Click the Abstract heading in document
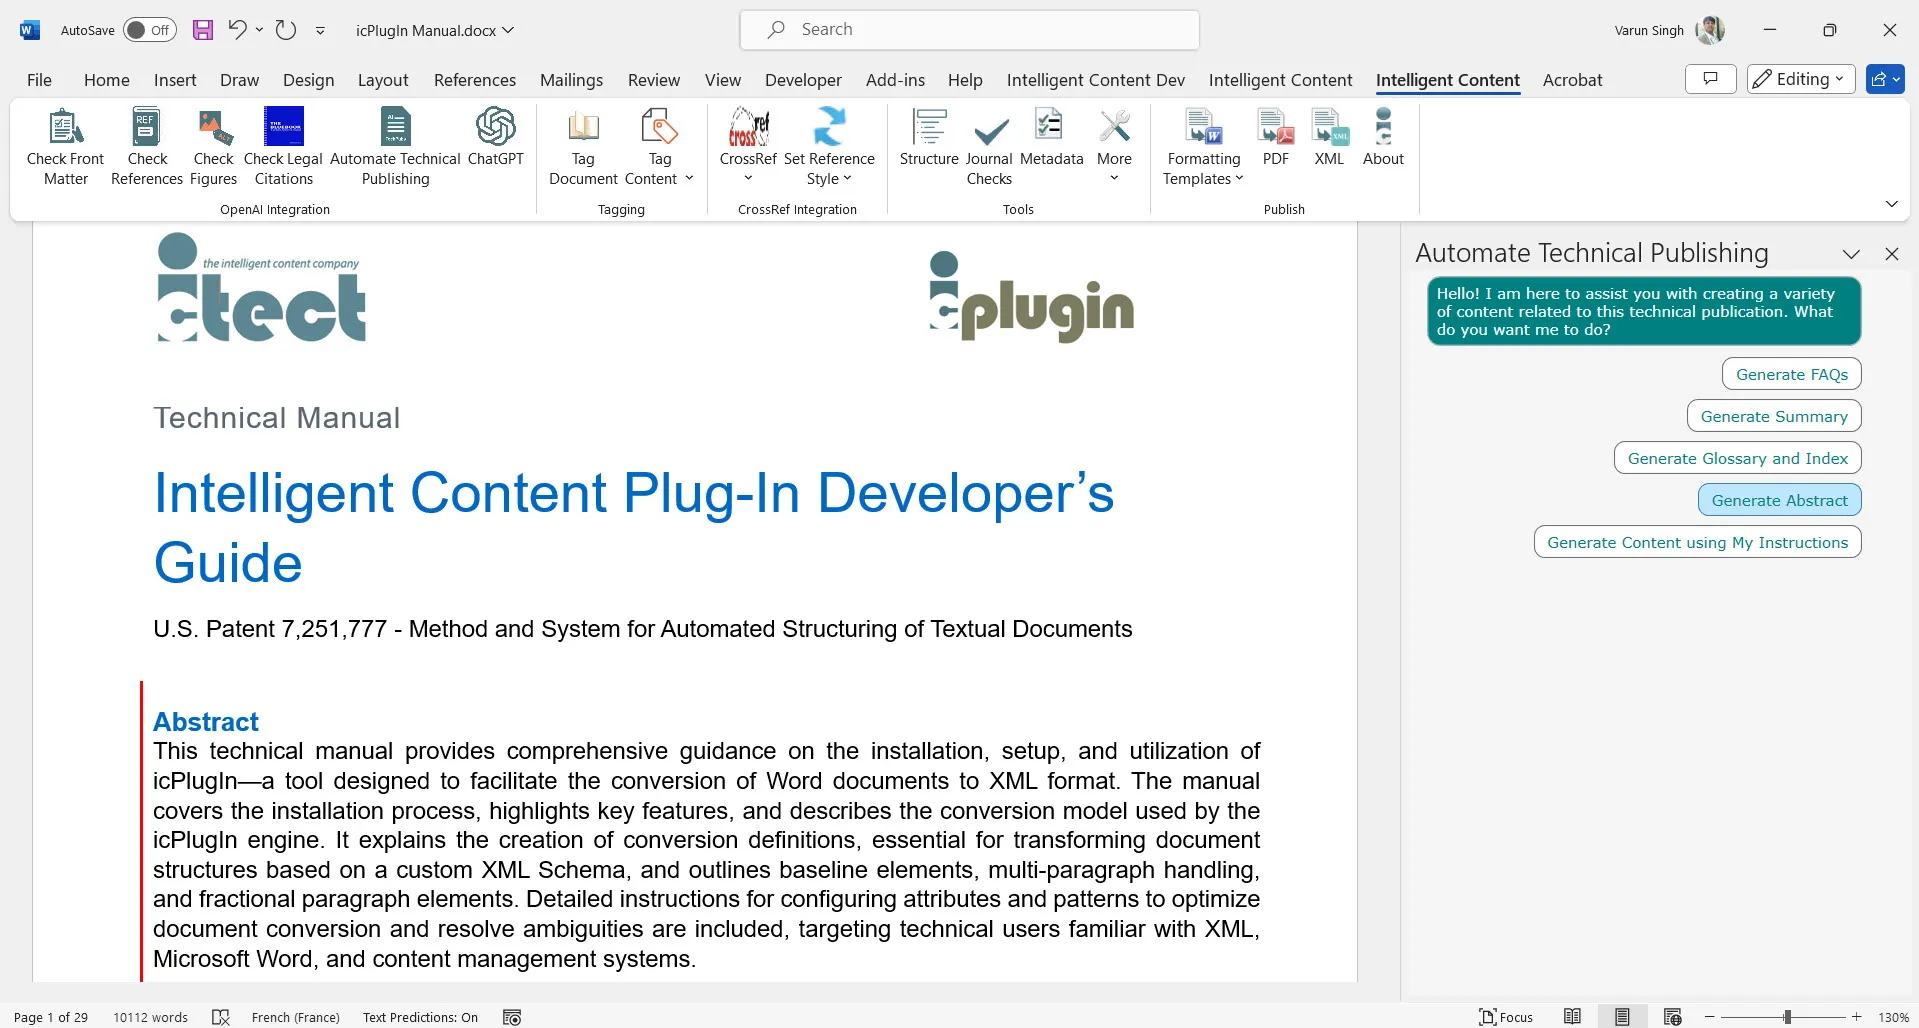Screen dimensions: 1919x1028 click(205, 722)
